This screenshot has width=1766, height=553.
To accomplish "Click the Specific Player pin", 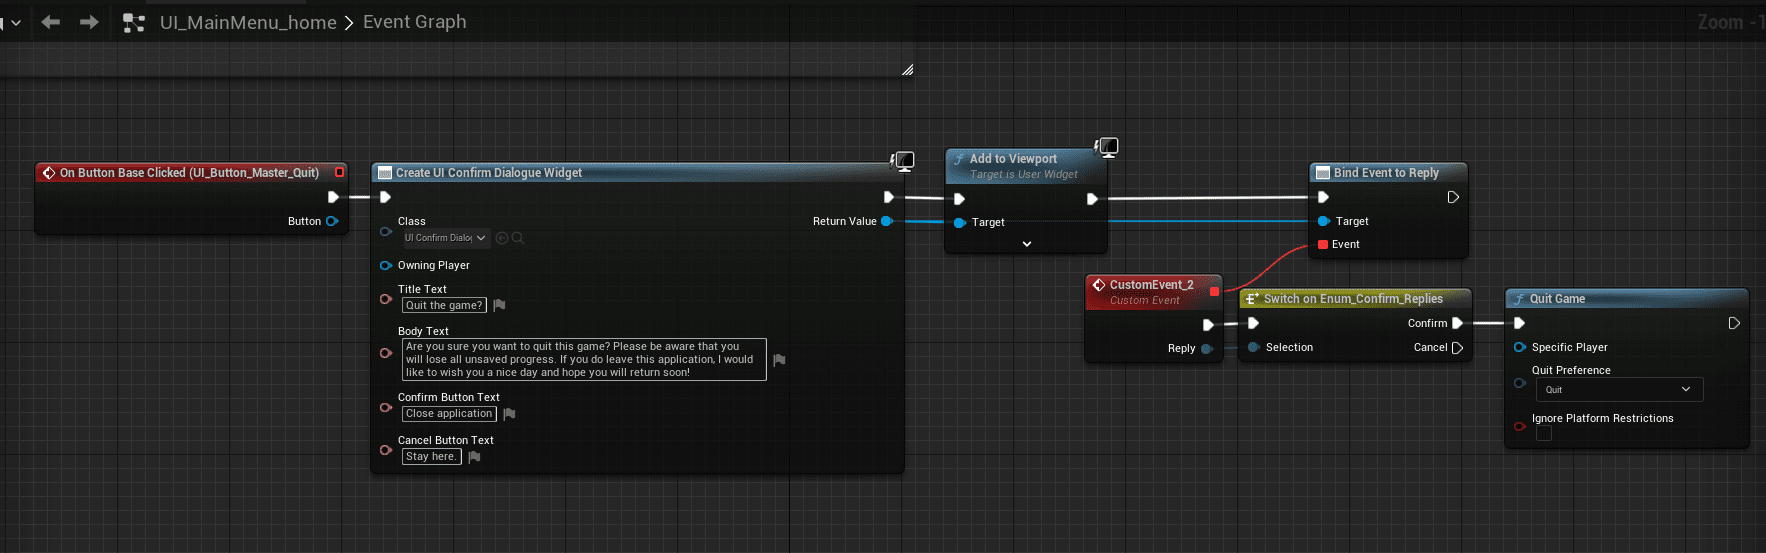I will [1520, 347].
